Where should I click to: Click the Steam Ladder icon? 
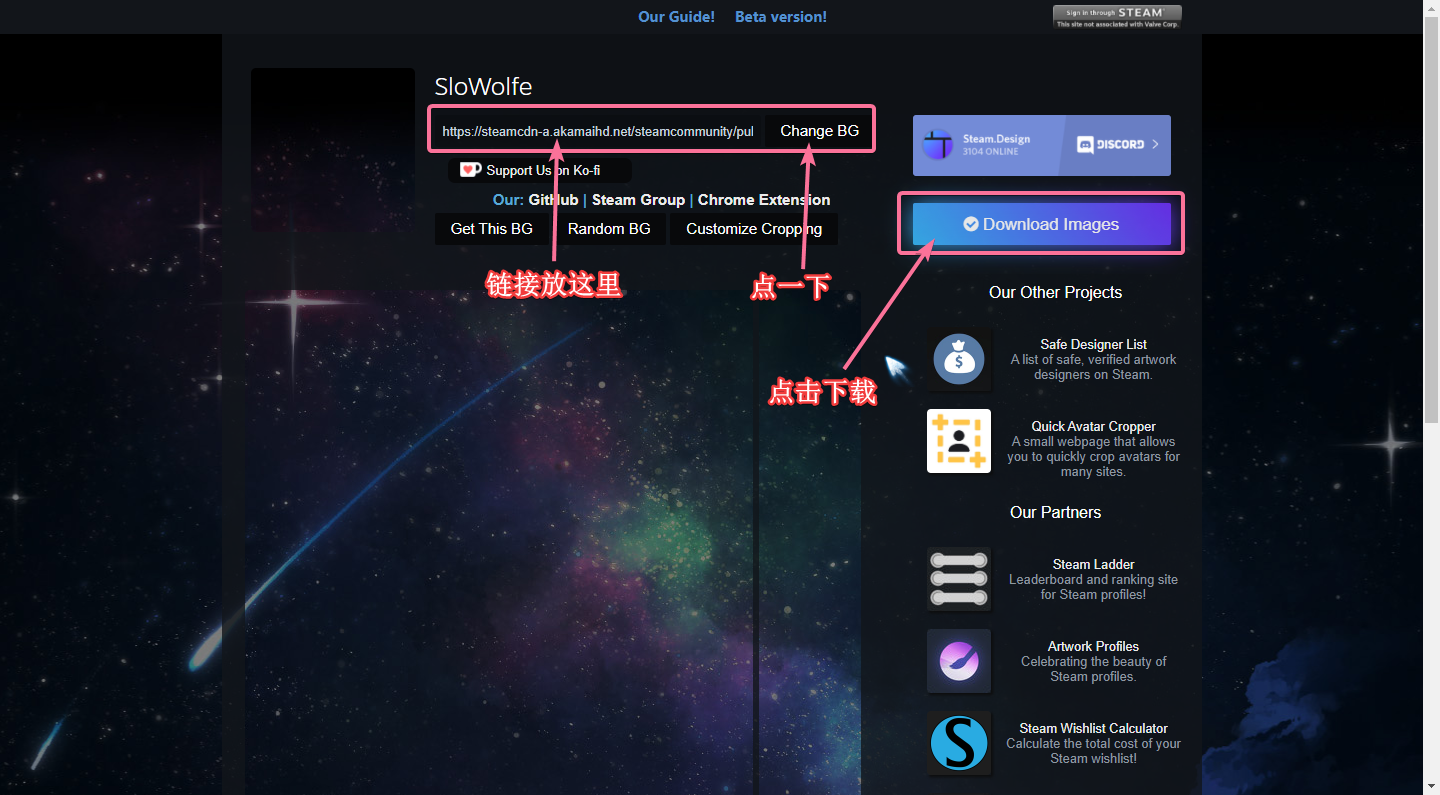pos(958,579)
